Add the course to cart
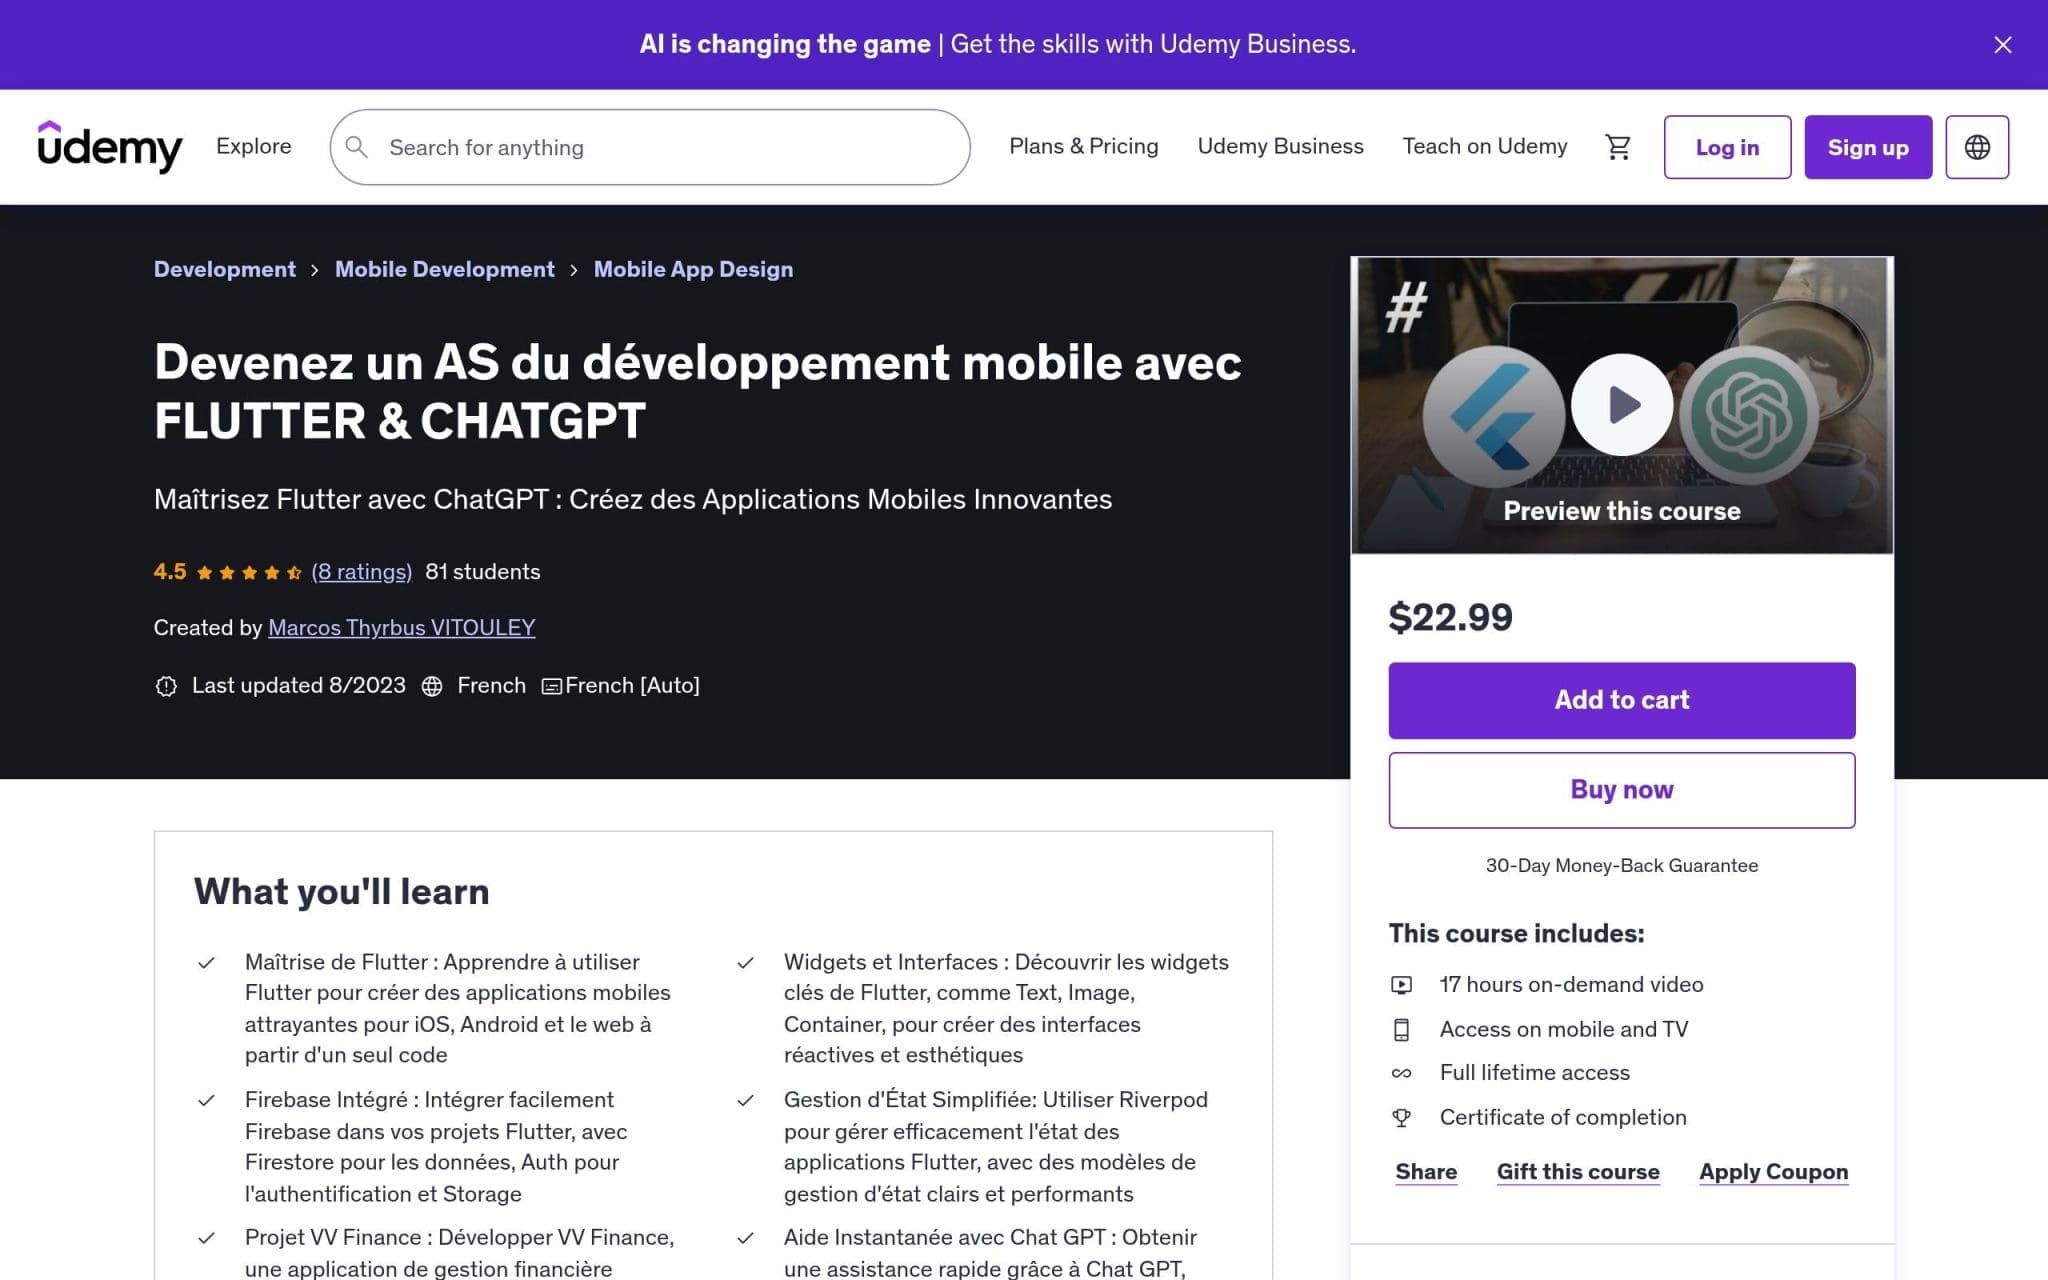2048x1280 pixels. [1621, 700]
